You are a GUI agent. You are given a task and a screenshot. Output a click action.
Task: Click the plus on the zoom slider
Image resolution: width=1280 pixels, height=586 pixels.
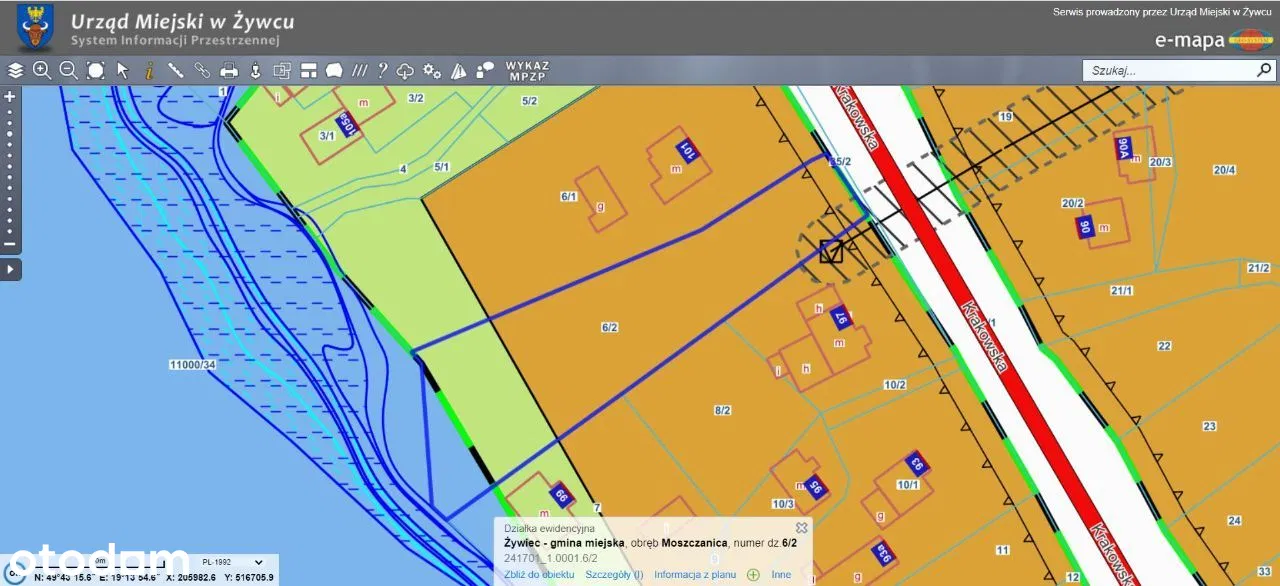click(x=10, y=97)
